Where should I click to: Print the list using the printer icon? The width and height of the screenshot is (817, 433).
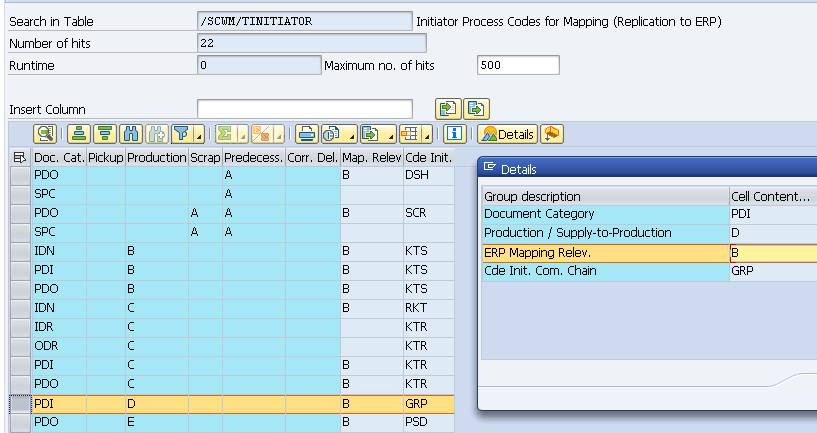(x=306, y=134)
